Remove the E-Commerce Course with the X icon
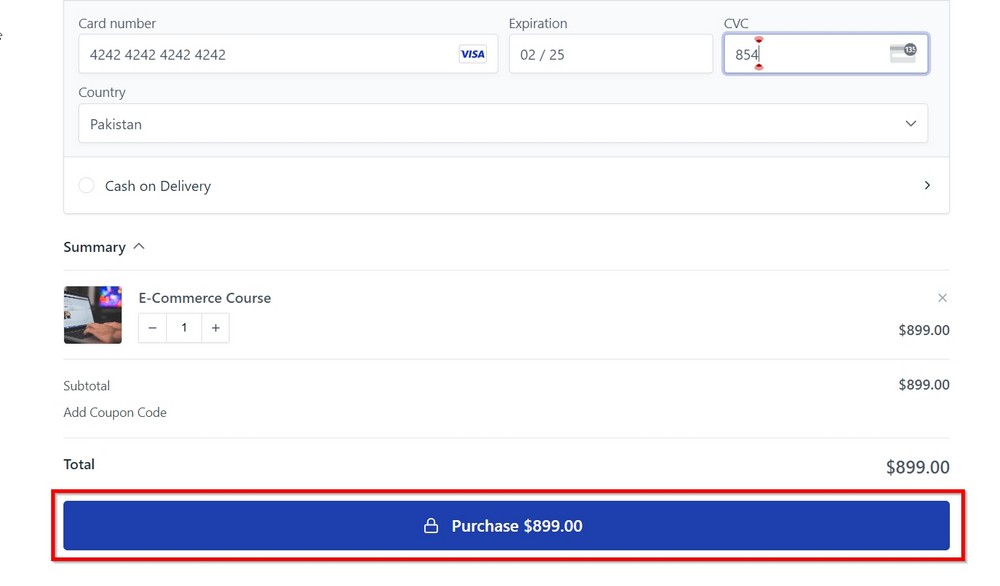The width and height of the screenshot is (1000, 586). pos(942,297)
